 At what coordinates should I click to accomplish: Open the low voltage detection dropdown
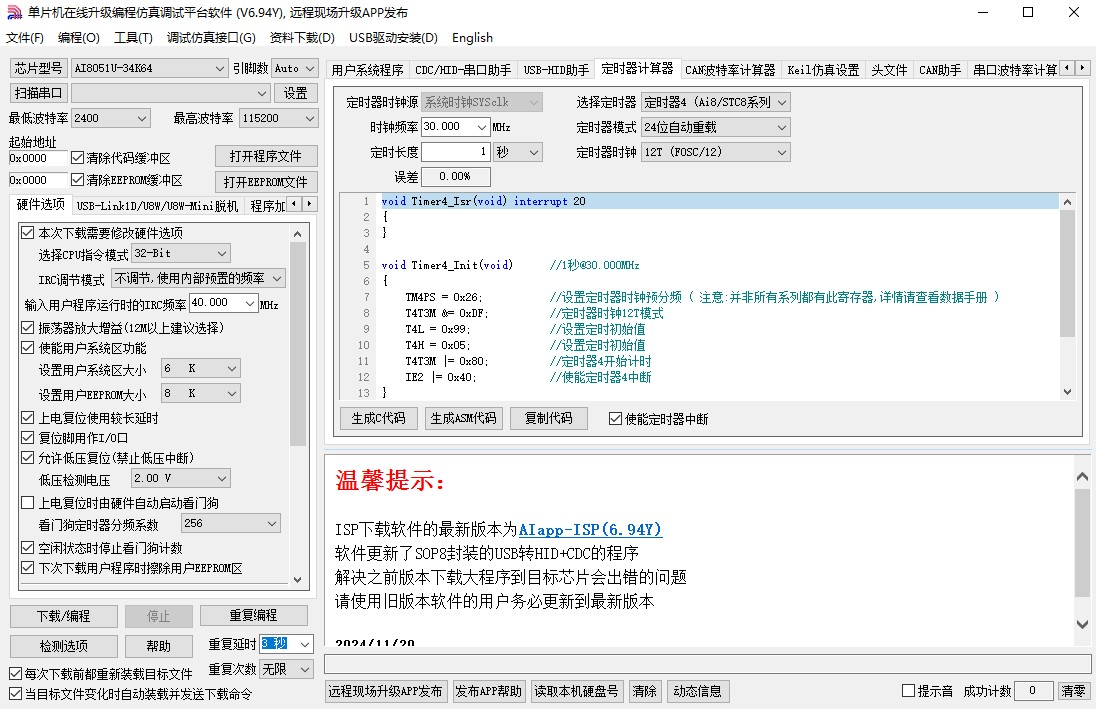[181, 479]
